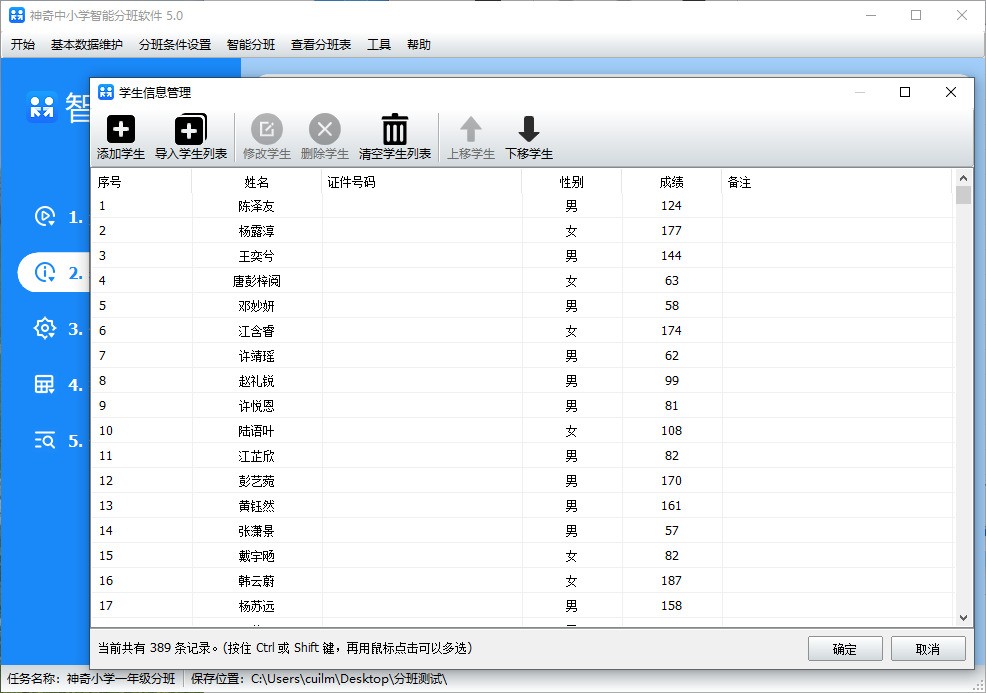Image resolution: width=986 pixels, height=693 pixels.
Task: Select student 许靖瑶 row
Action: [x=523, y=356]
